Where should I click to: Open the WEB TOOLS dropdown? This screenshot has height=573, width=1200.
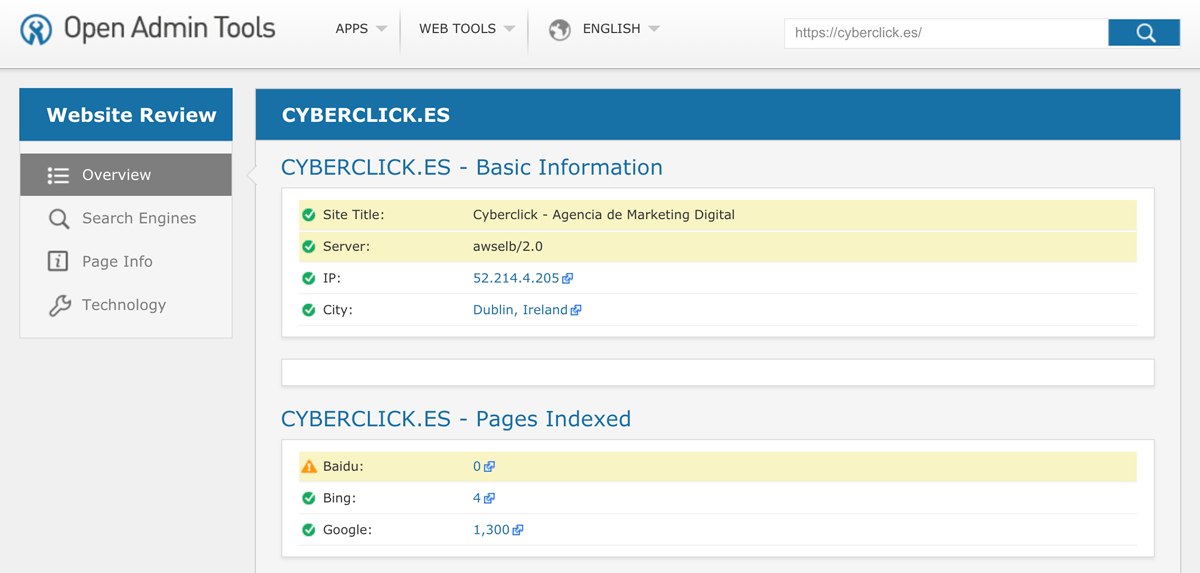(x=466, y=29)
